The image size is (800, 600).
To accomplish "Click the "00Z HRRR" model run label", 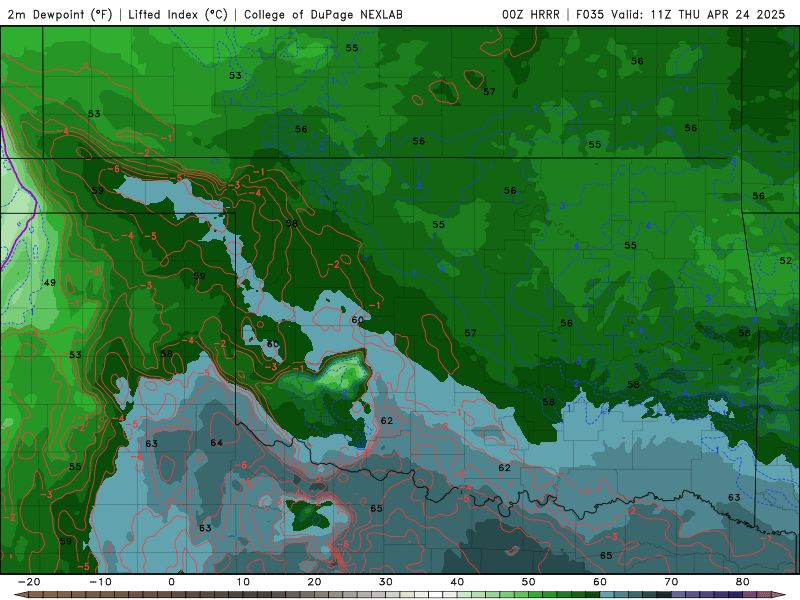I will tap(531, 14).
